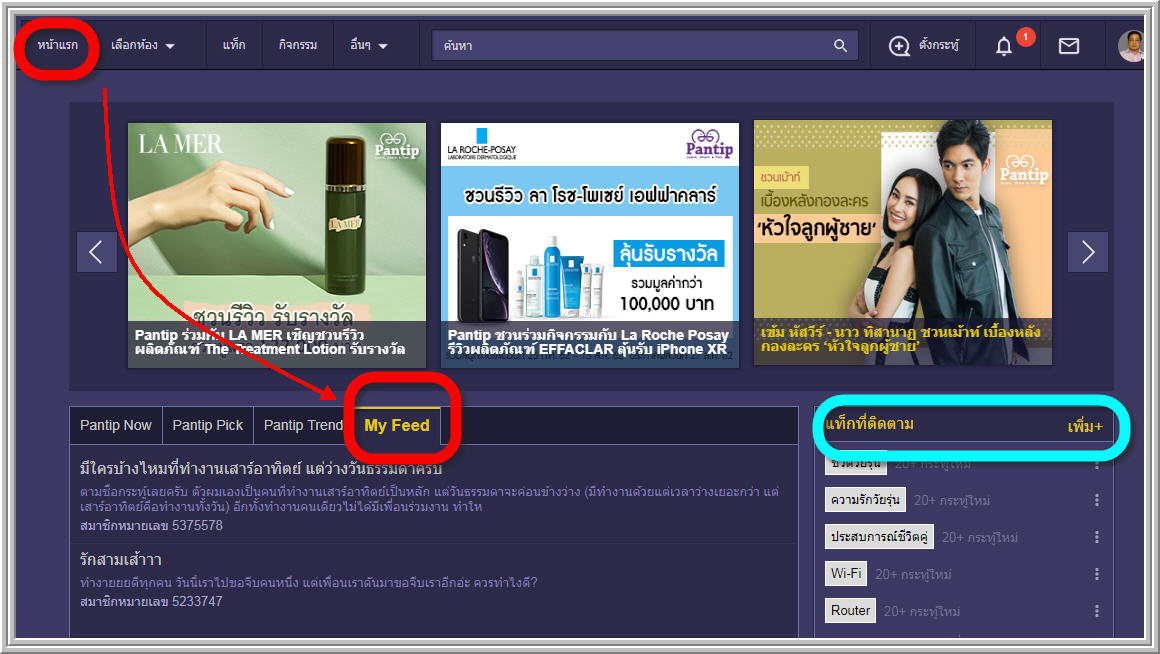Open options menu for ประสบการณ์ชีวิตคู่ tag
The height and width of the screenshot is (654, 1160).
(x=1096, y=537)
